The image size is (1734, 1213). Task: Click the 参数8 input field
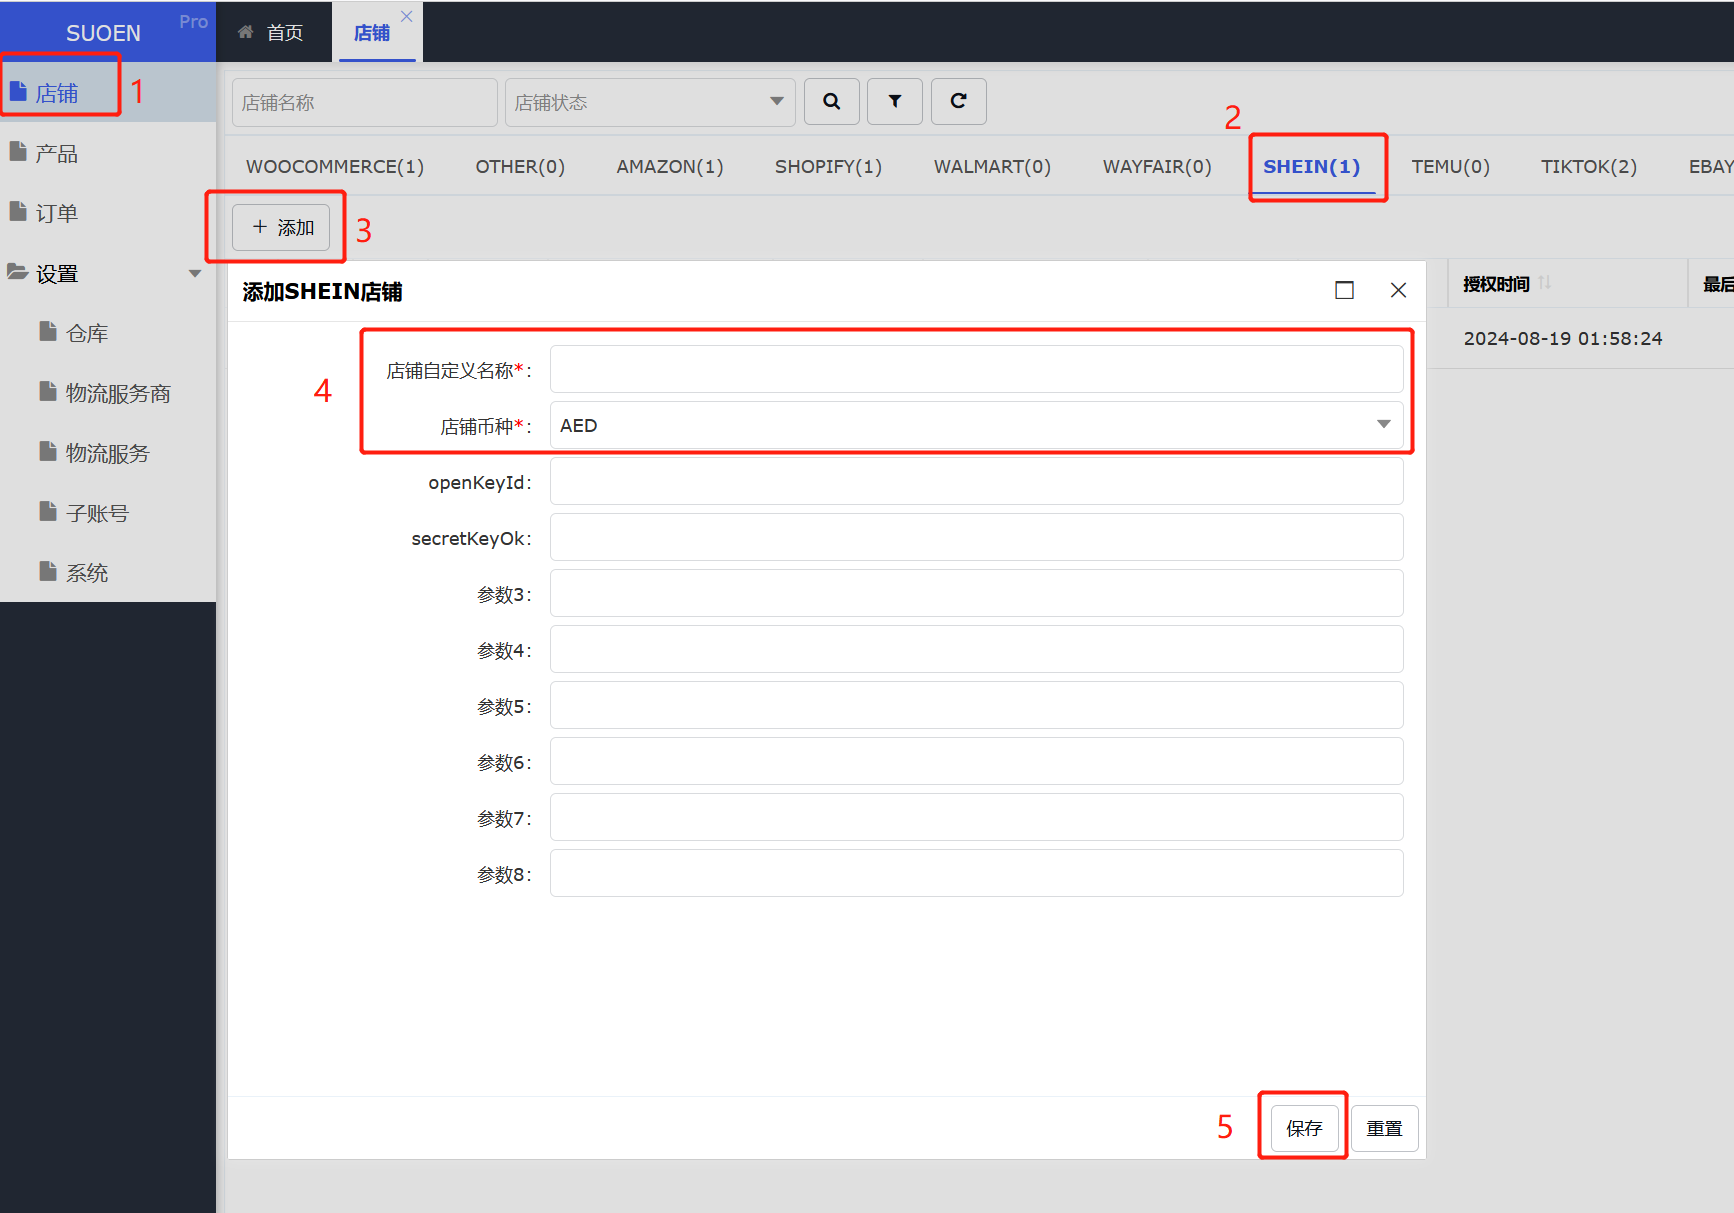pos(976,873)
